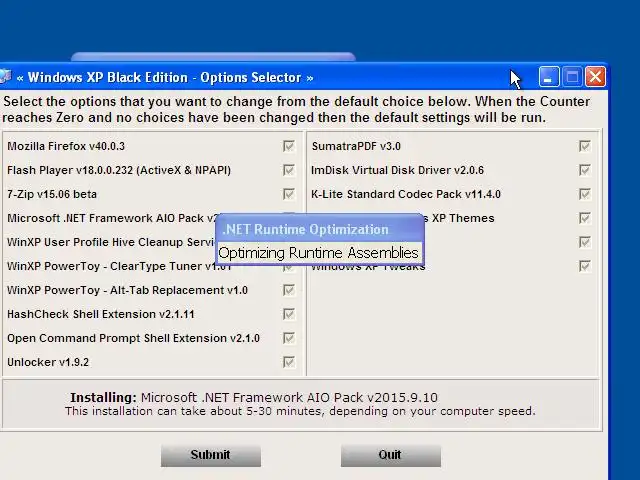Click the Quit button
Screen dimensions: 640x480
point(391,455)
